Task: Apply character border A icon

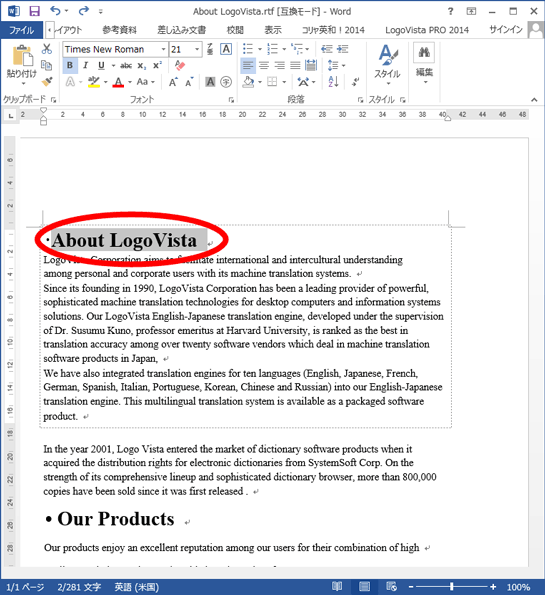Action: click(226, 49)
